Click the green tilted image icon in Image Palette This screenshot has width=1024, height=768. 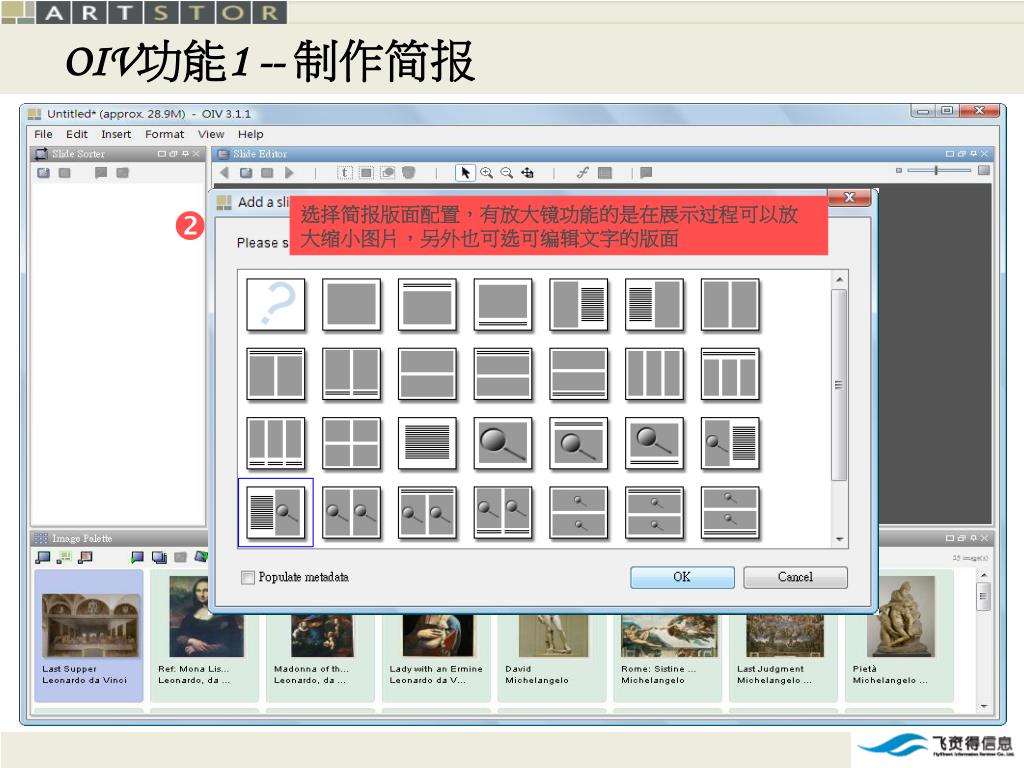pos(200,556)
